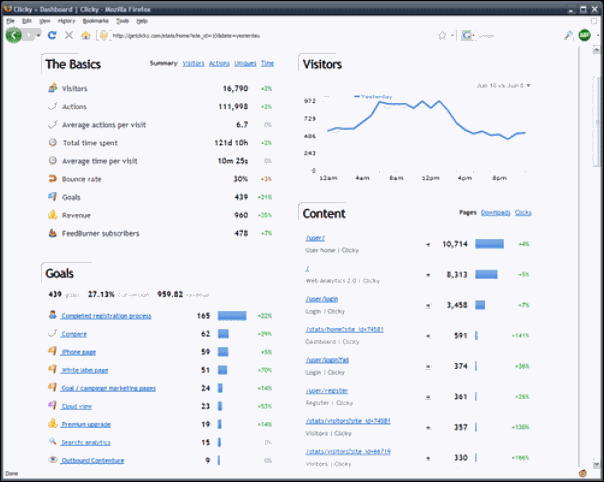Click the blue bar for the / page

click(x=486, y=274)
